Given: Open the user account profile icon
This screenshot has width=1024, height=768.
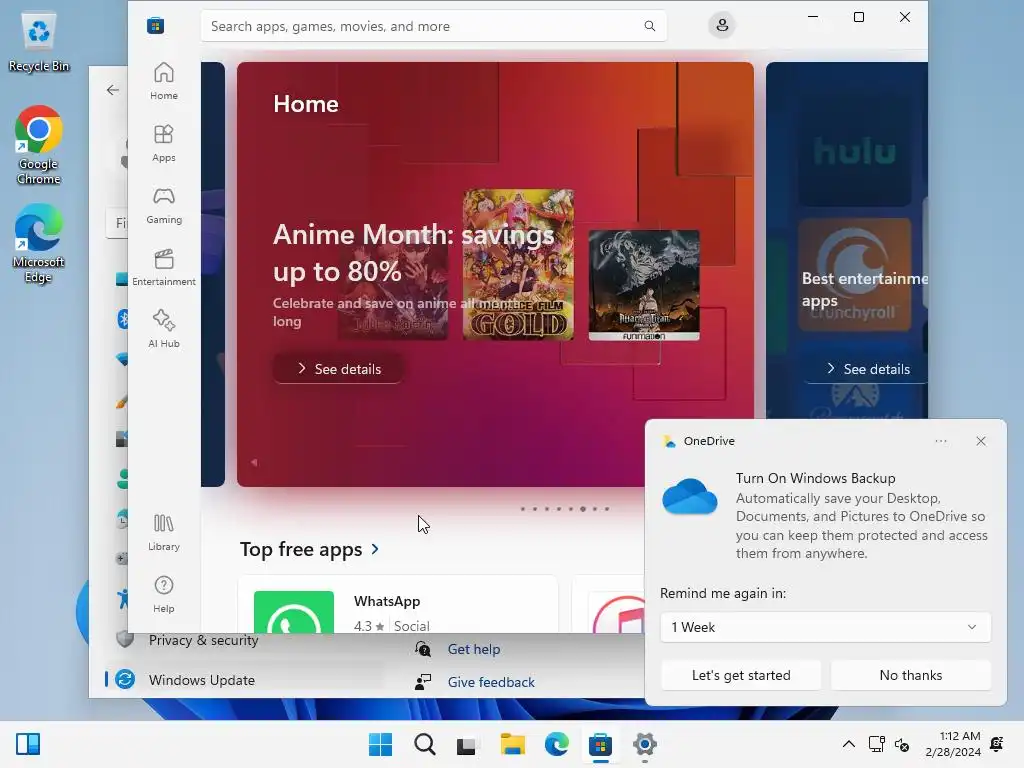Looking at the screenshot, I should pos(722,25).
